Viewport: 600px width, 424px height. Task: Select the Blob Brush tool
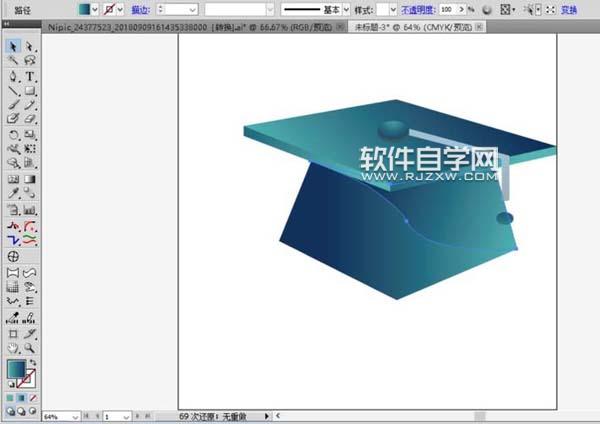tap(13, 118)
